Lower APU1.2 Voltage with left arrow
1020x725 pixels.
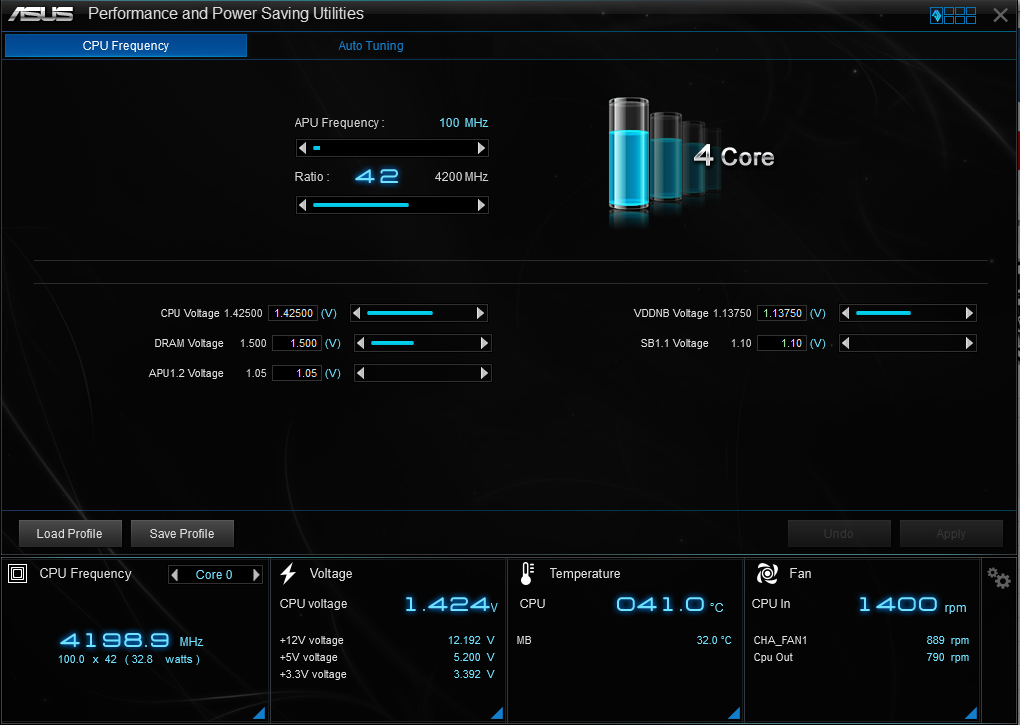pyautogui.click(x=360, y=373)
